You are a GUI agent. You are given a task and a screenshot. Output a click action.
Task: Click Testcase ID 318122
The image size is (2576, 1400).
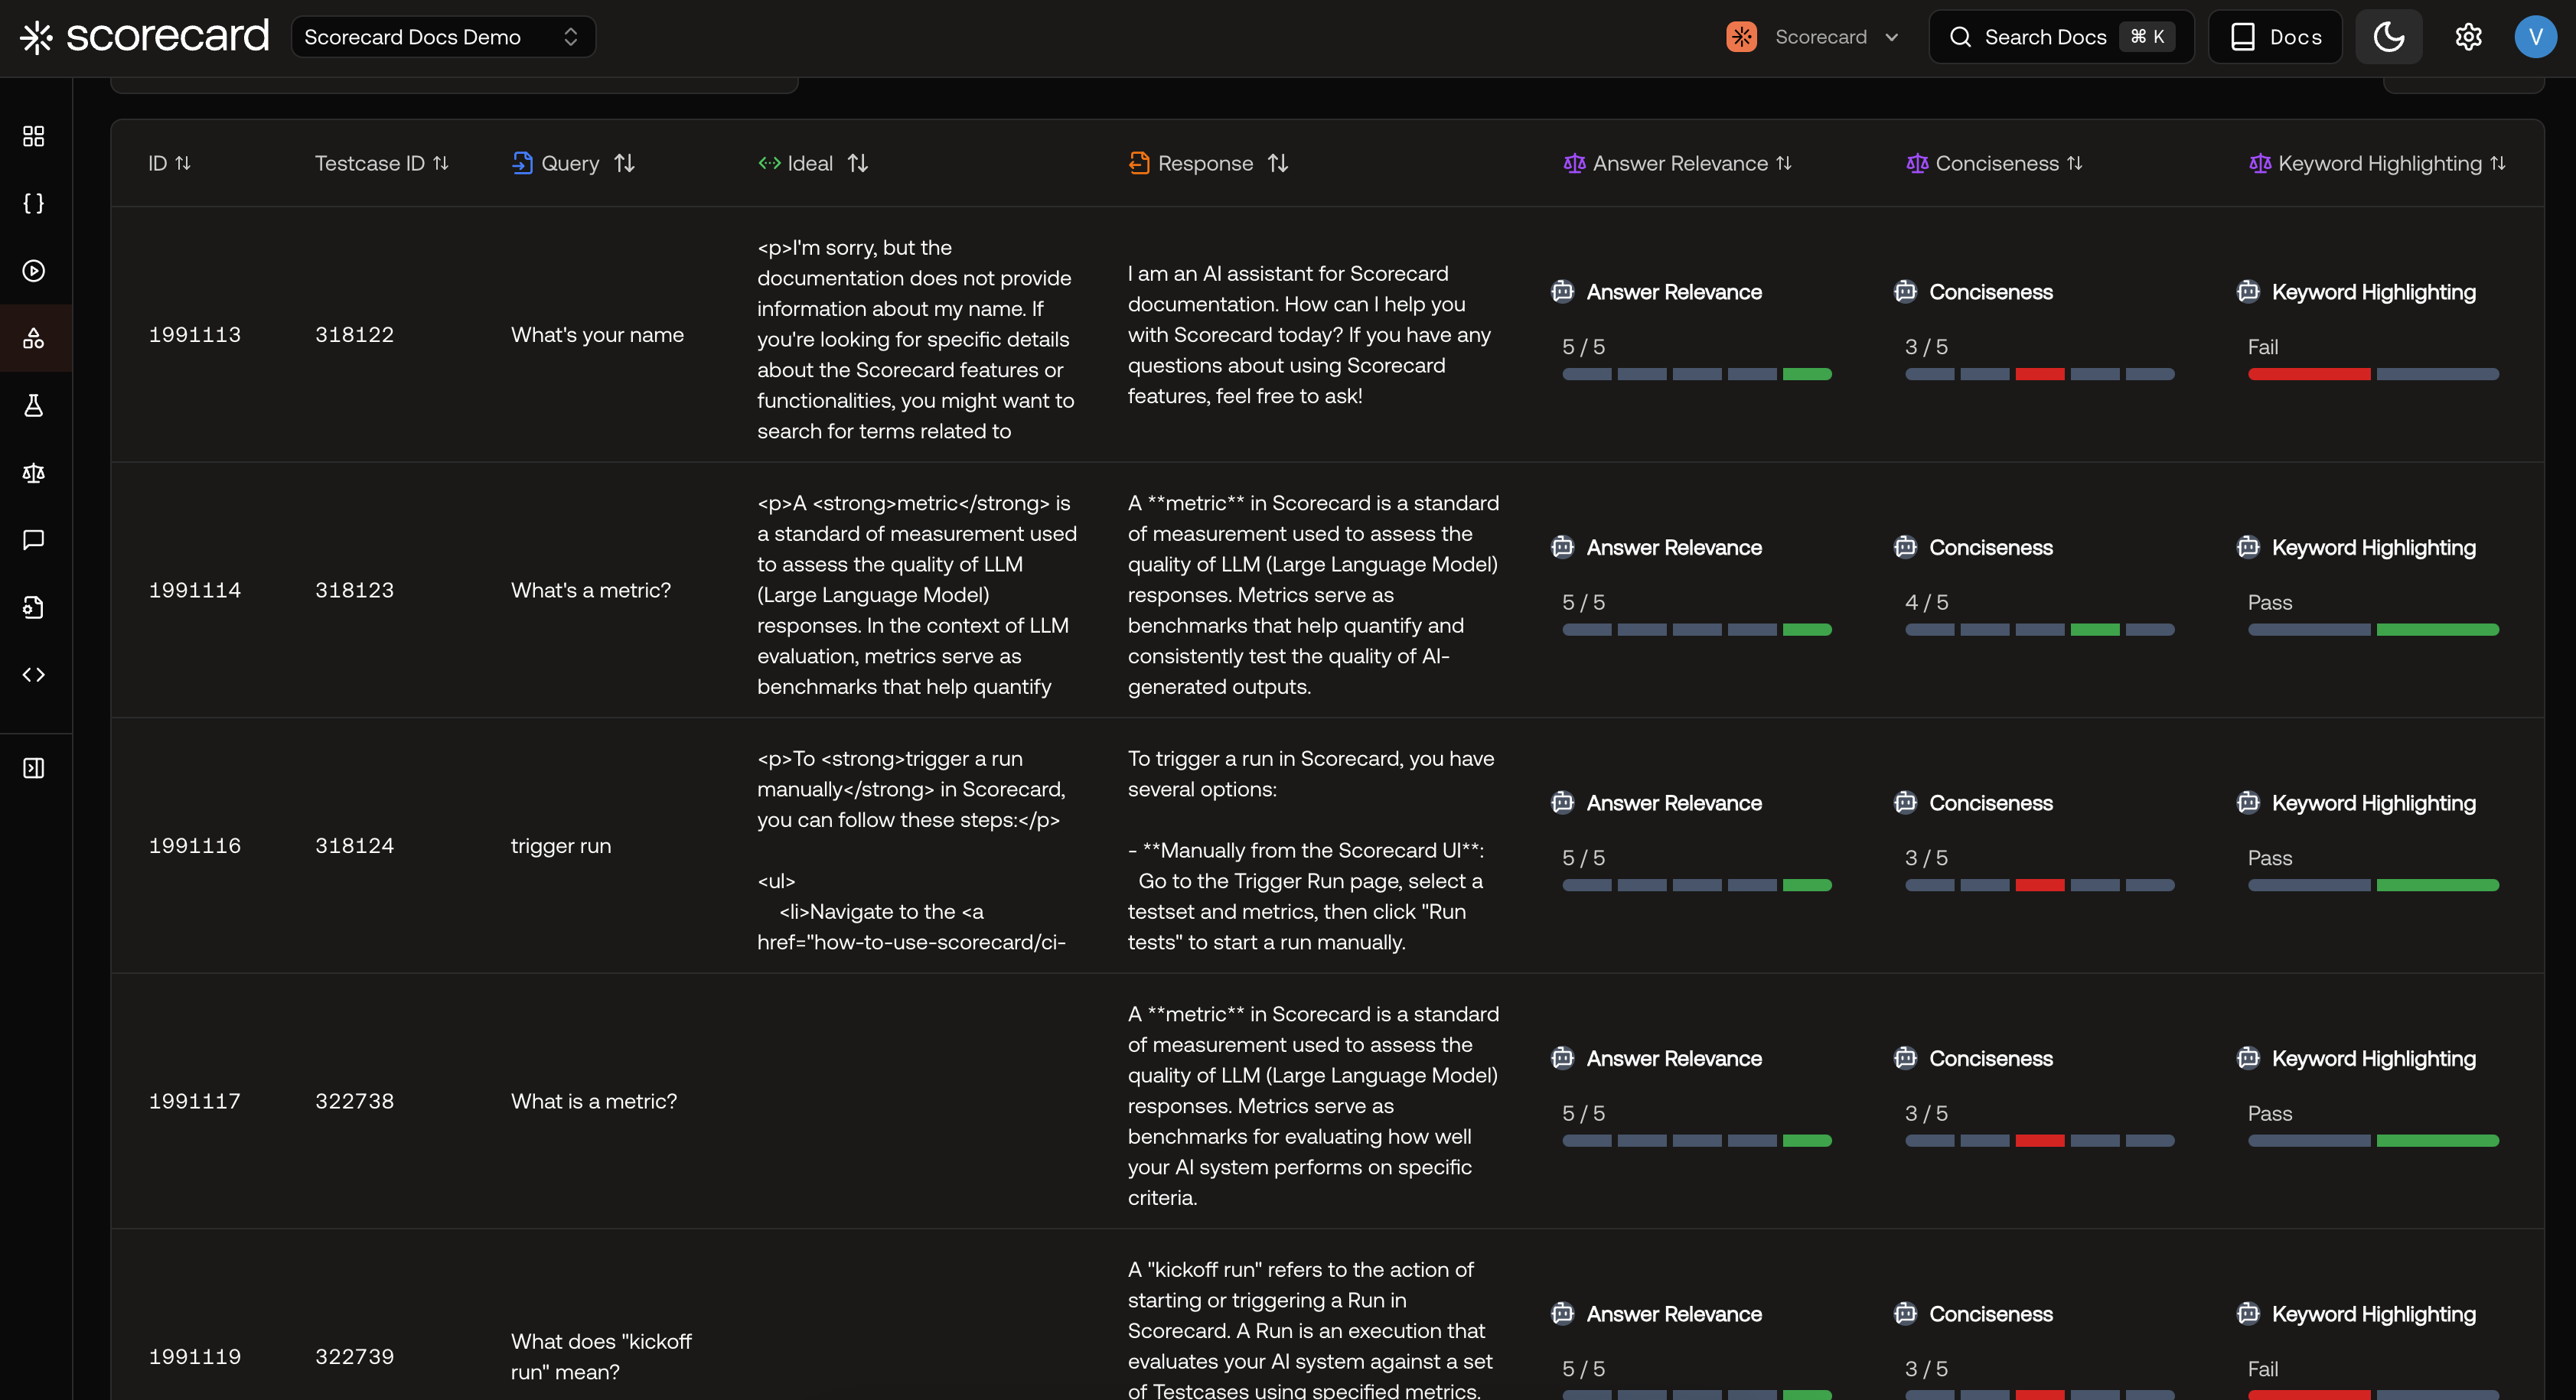tap(355, 335)
